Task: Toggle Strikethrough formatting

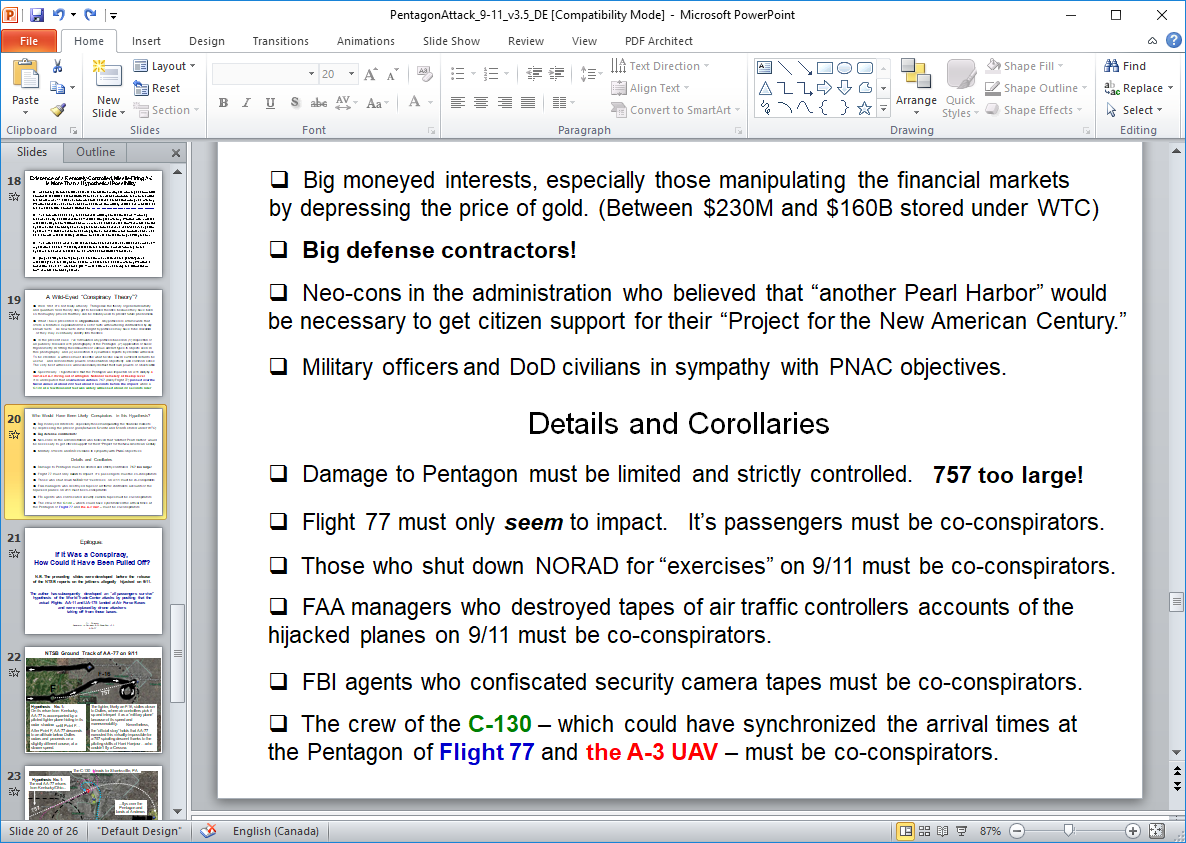Action: point(318,103)
